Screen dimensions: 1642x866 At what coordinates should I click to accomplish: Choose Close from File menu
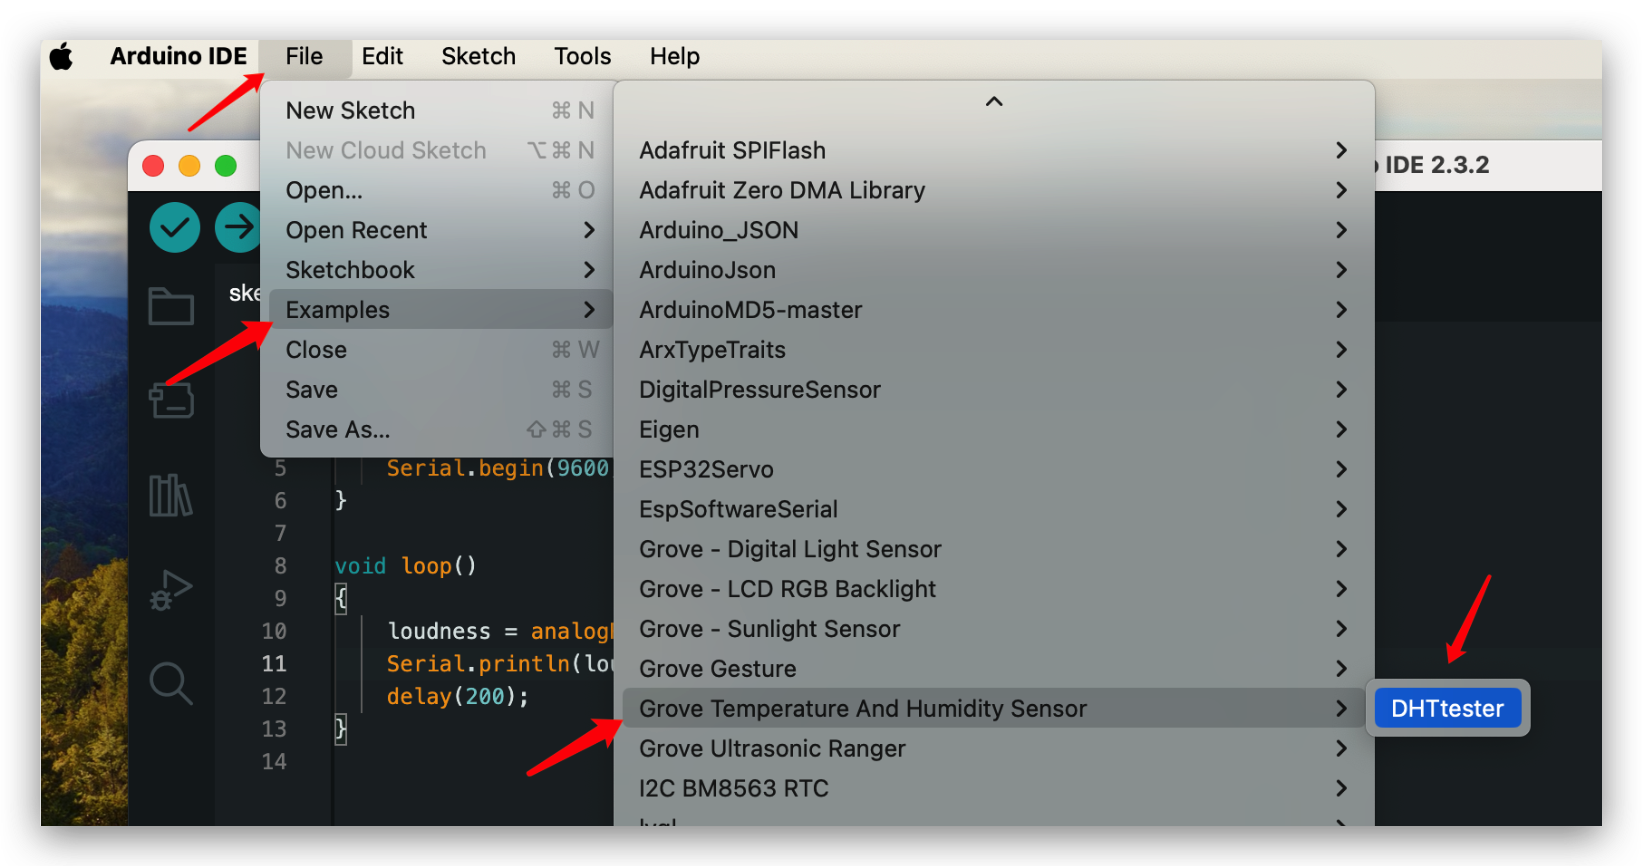438,350
